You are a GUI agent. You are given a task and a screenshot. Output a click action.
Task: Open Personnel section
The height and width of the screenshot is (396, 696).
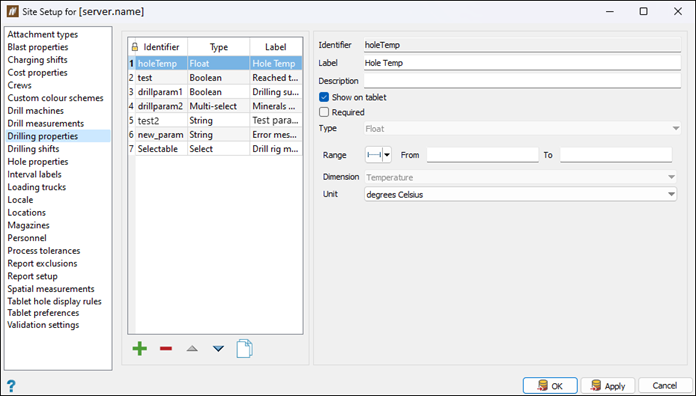click(27, 238)
